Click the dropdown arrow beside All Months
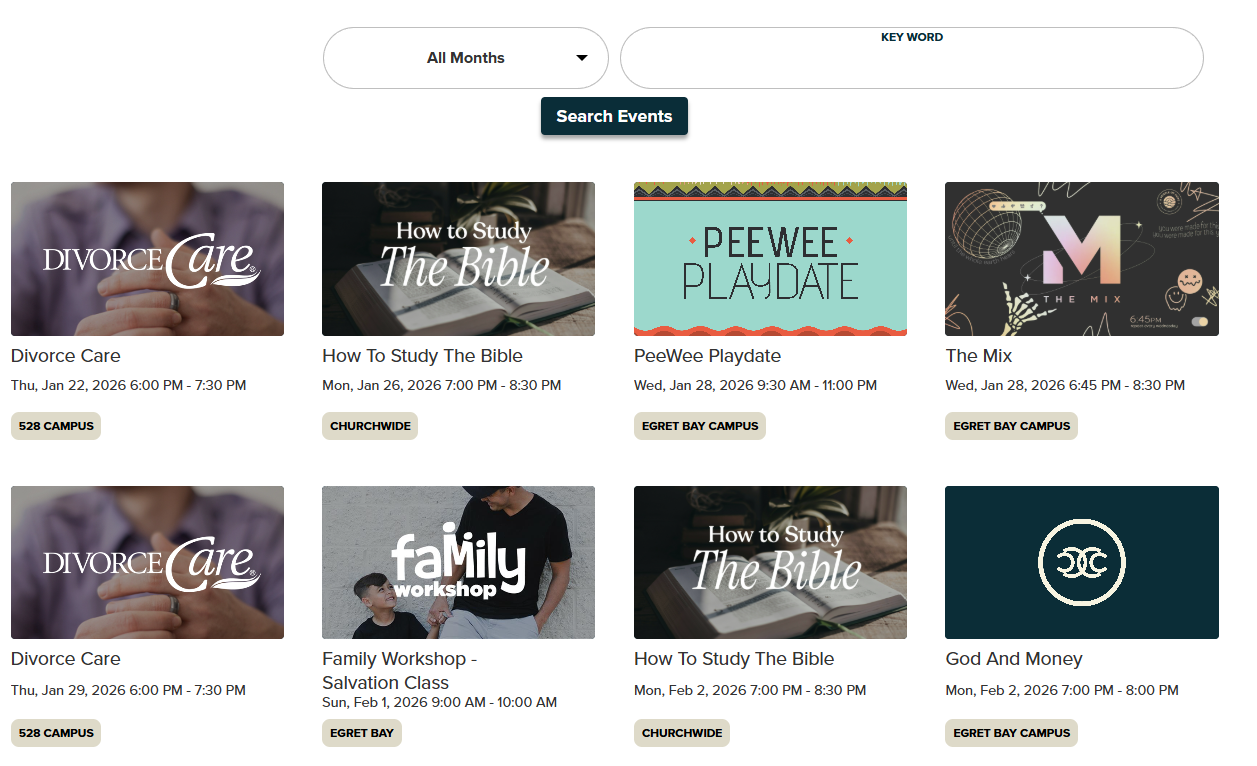 (582, 58)
